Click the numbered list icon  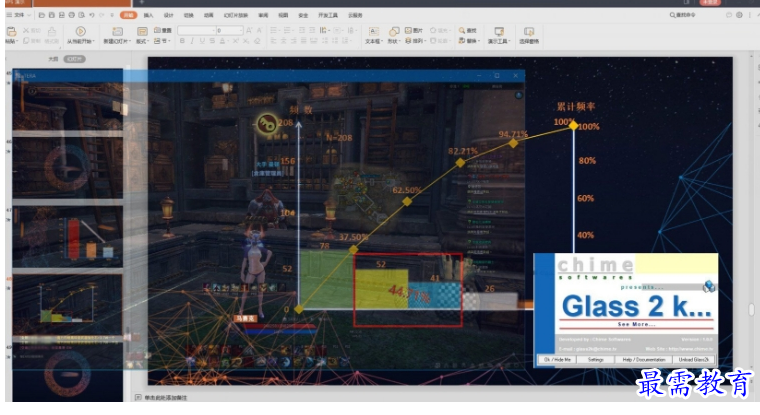click(x=288, y=31)
